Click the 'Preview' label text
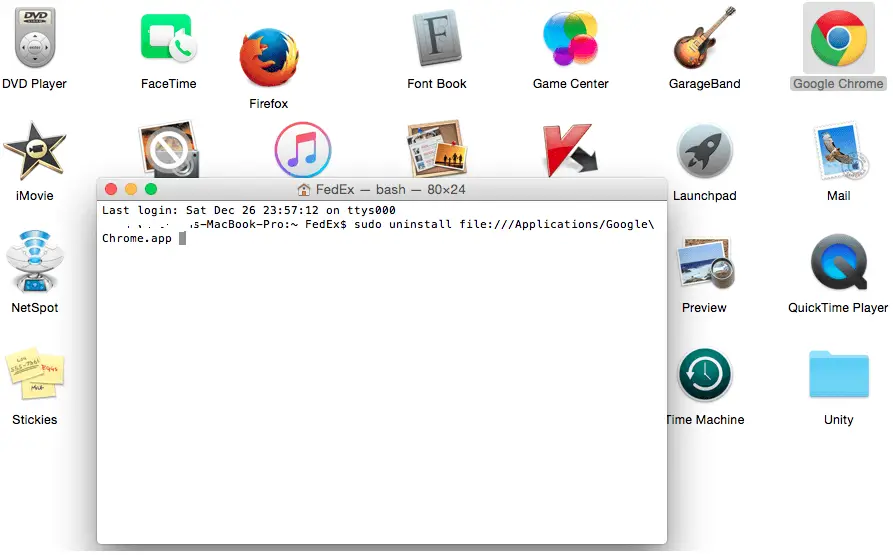The image size is (893, 555). coord(704,308)
